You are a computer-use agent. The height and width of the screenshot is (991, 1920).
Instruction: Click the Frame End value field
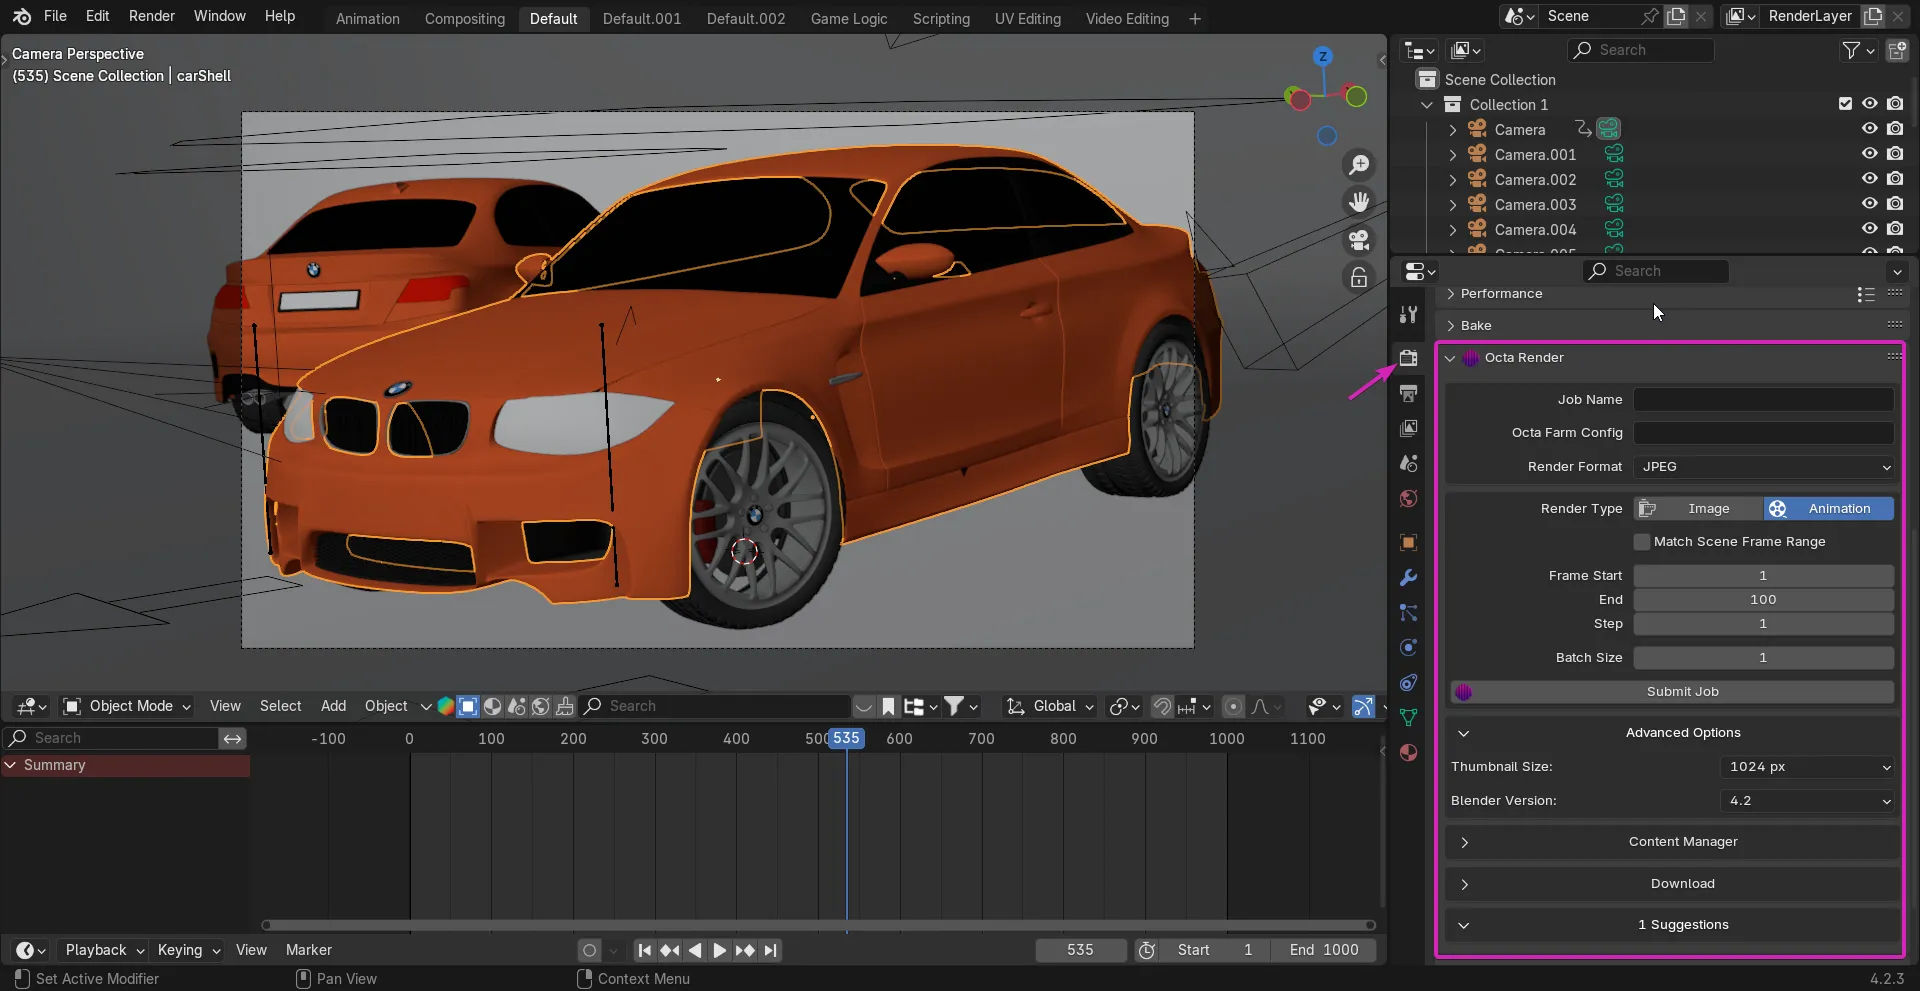[1764, 600]
